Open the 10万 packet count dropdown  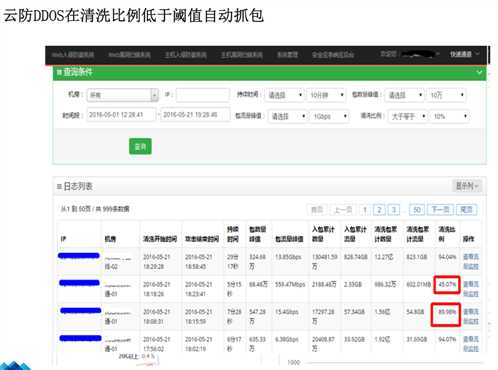click(x=447, y=95)
